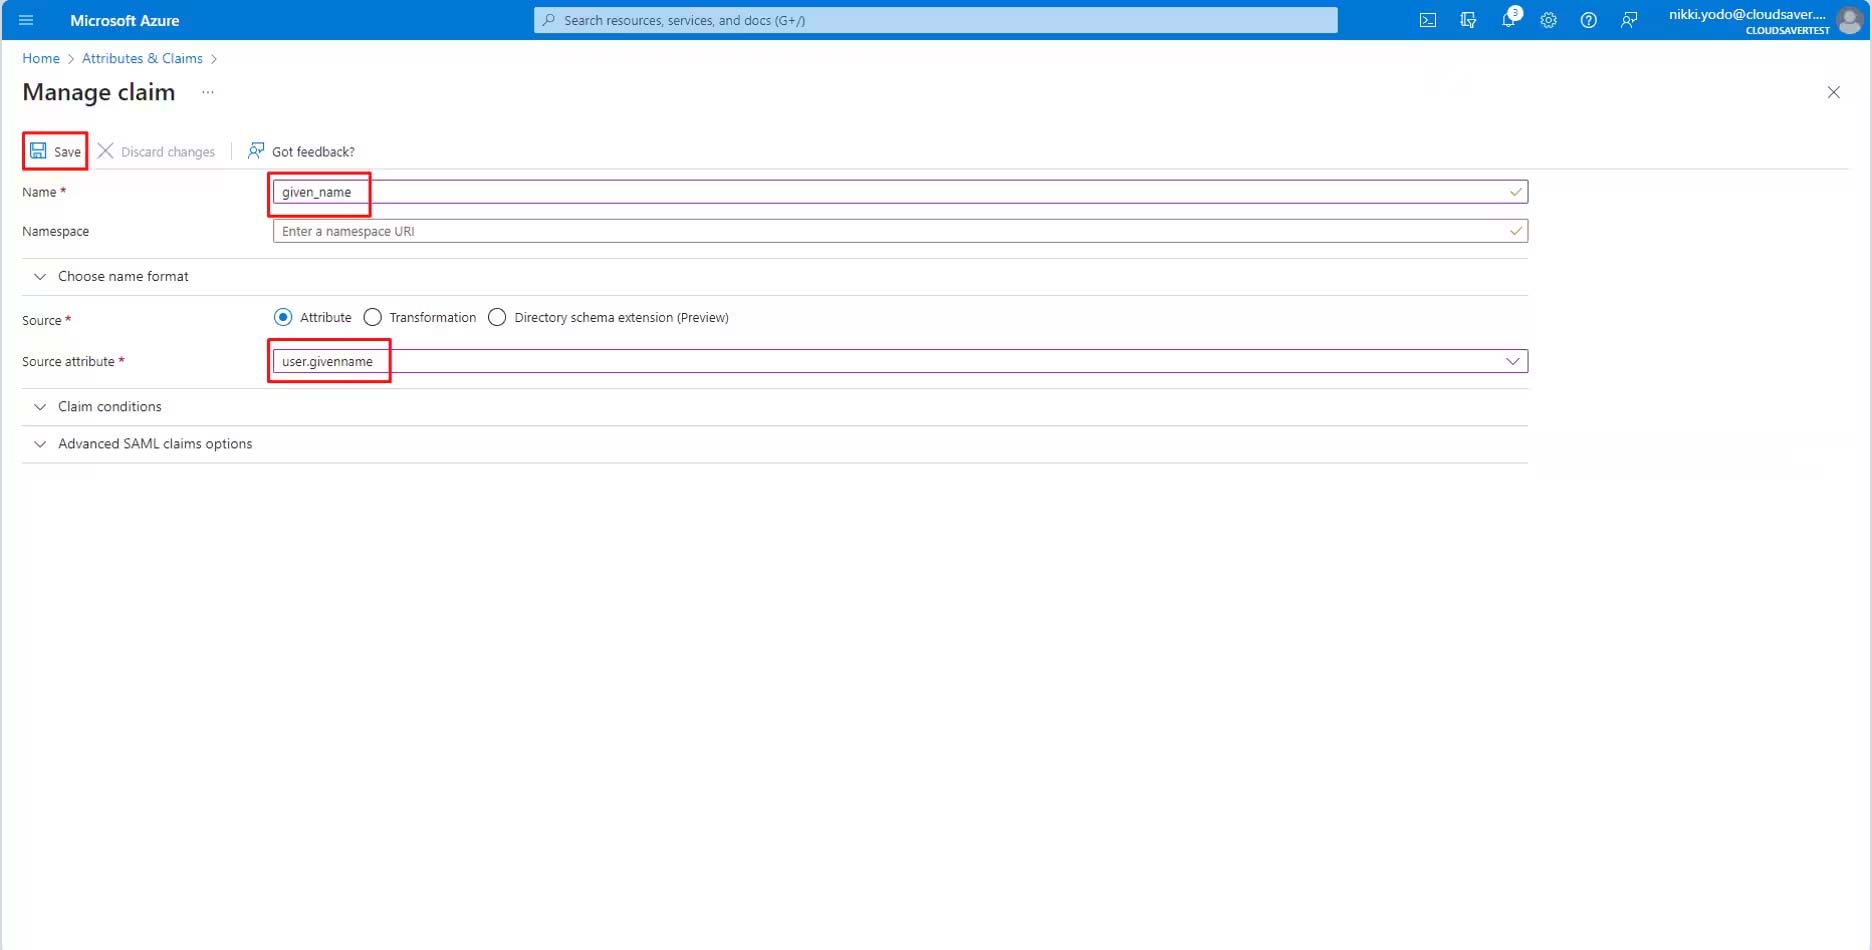Screen dimensions: 1872x950
Task: Click the top bar feedback icon
Action: [x=1629, y=20]
